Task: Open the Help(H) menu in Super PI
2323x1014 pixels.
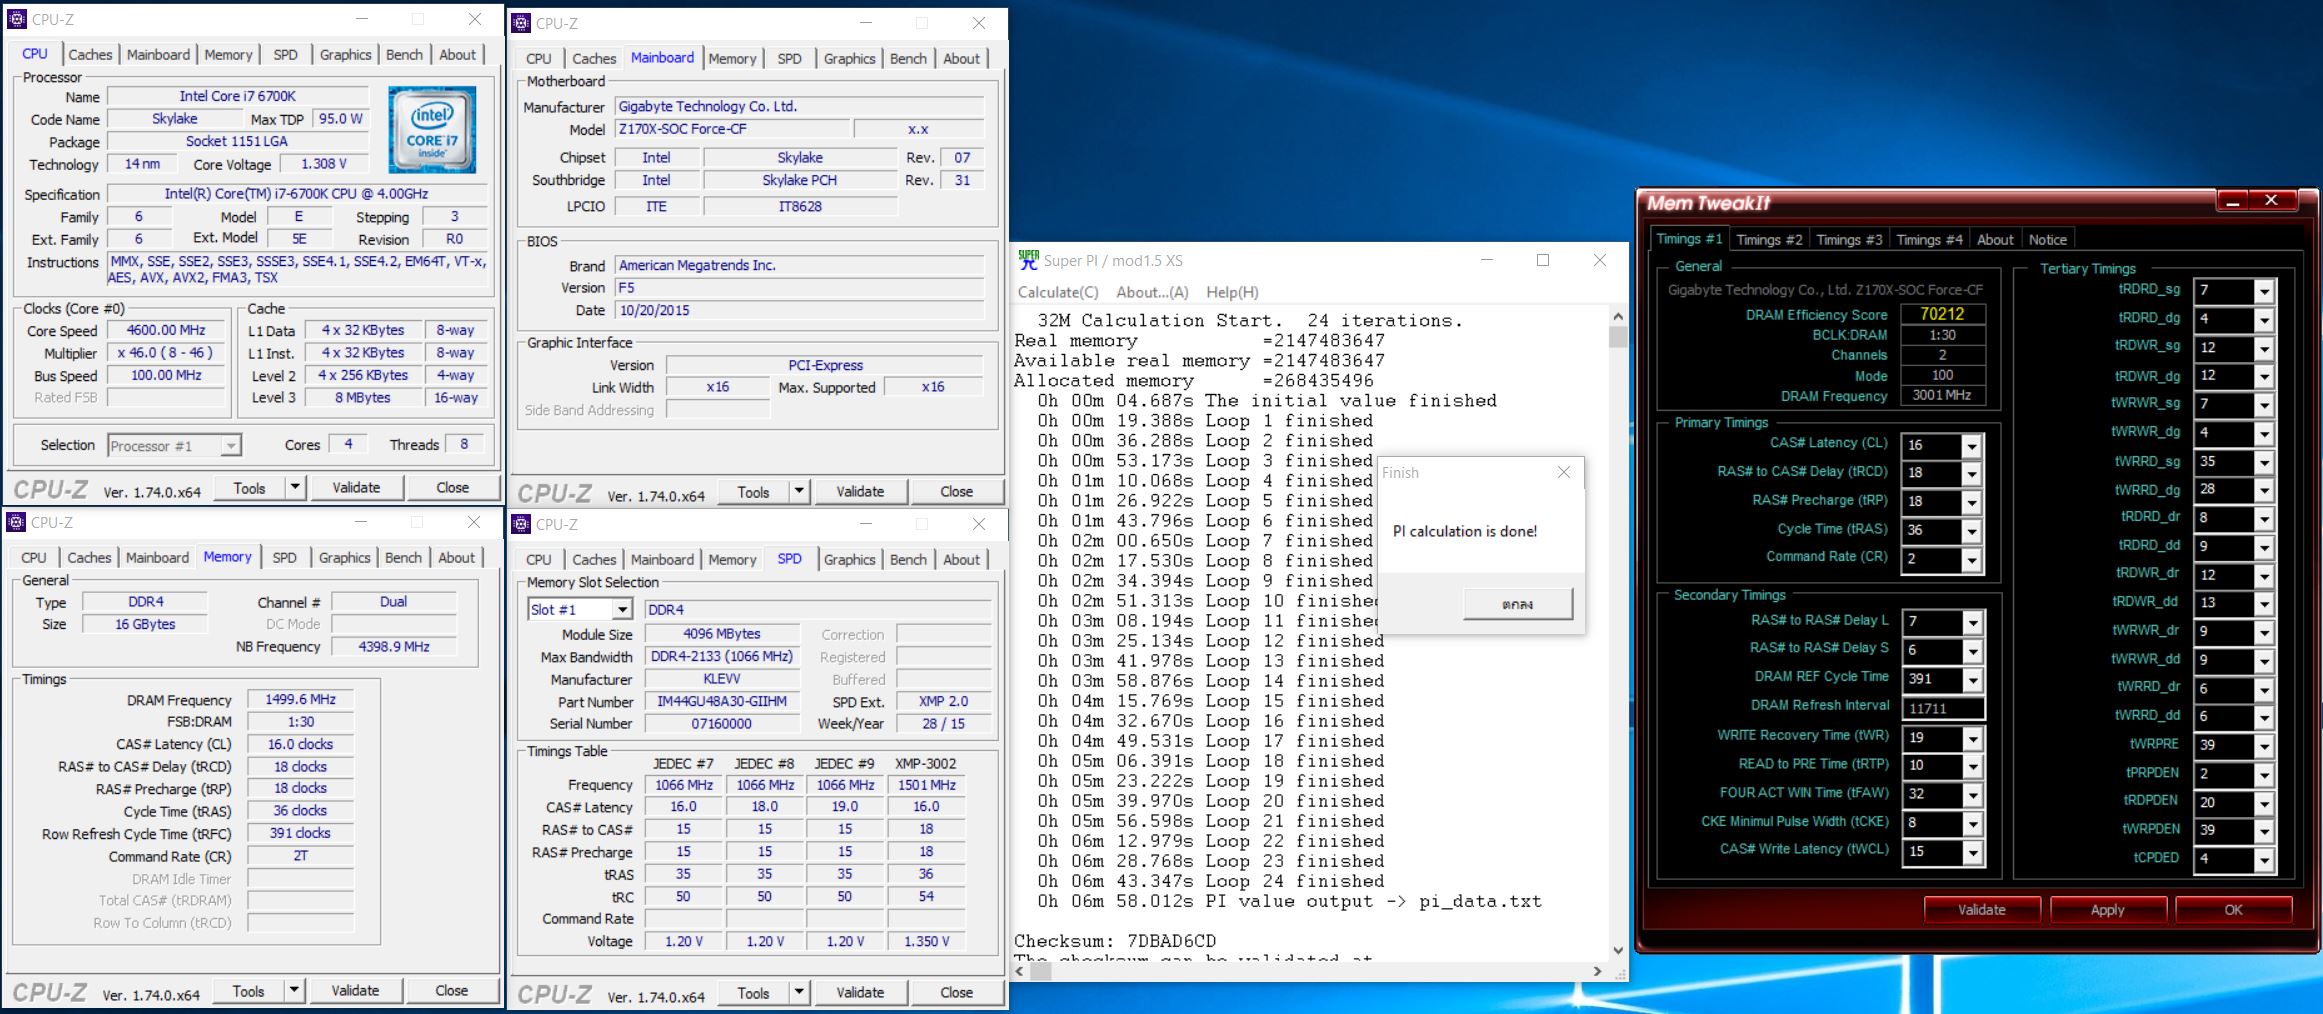Action: (x=1232, y=292)
